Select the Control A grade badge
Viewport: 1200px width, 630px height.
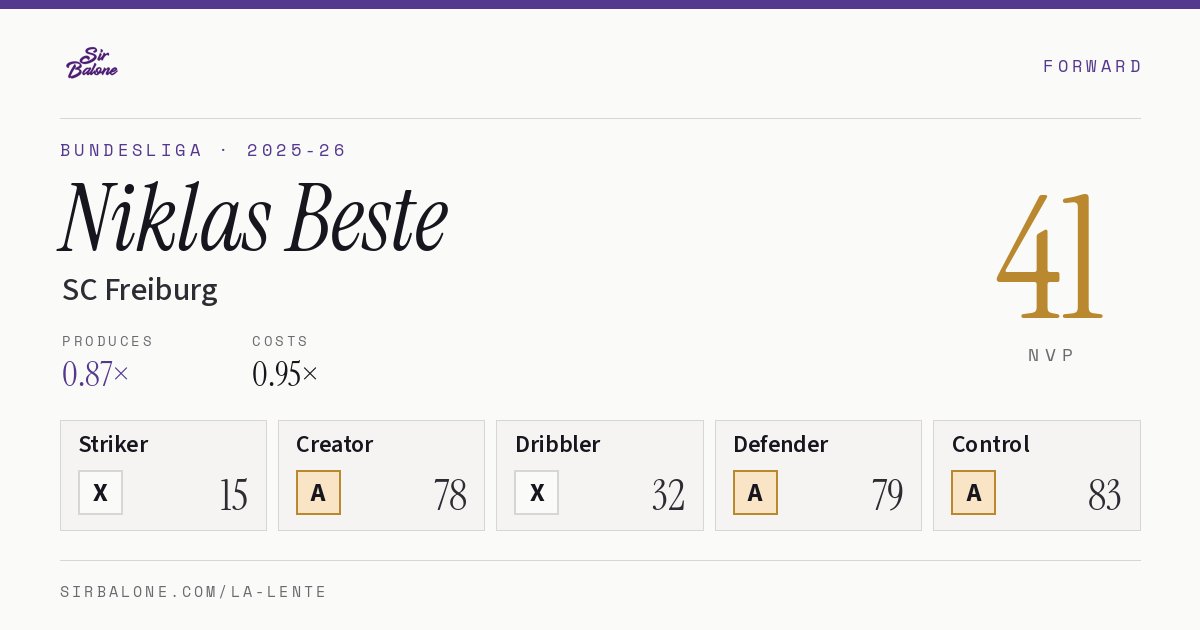(x=973, y=493)
